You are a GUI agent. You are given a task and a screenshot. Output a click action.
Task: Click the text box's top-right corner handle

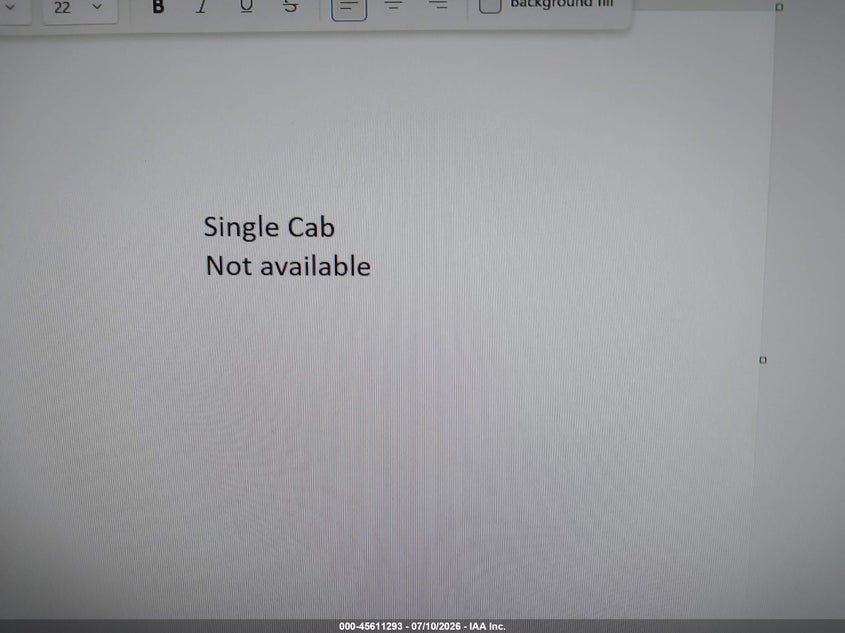pos(779,7)
